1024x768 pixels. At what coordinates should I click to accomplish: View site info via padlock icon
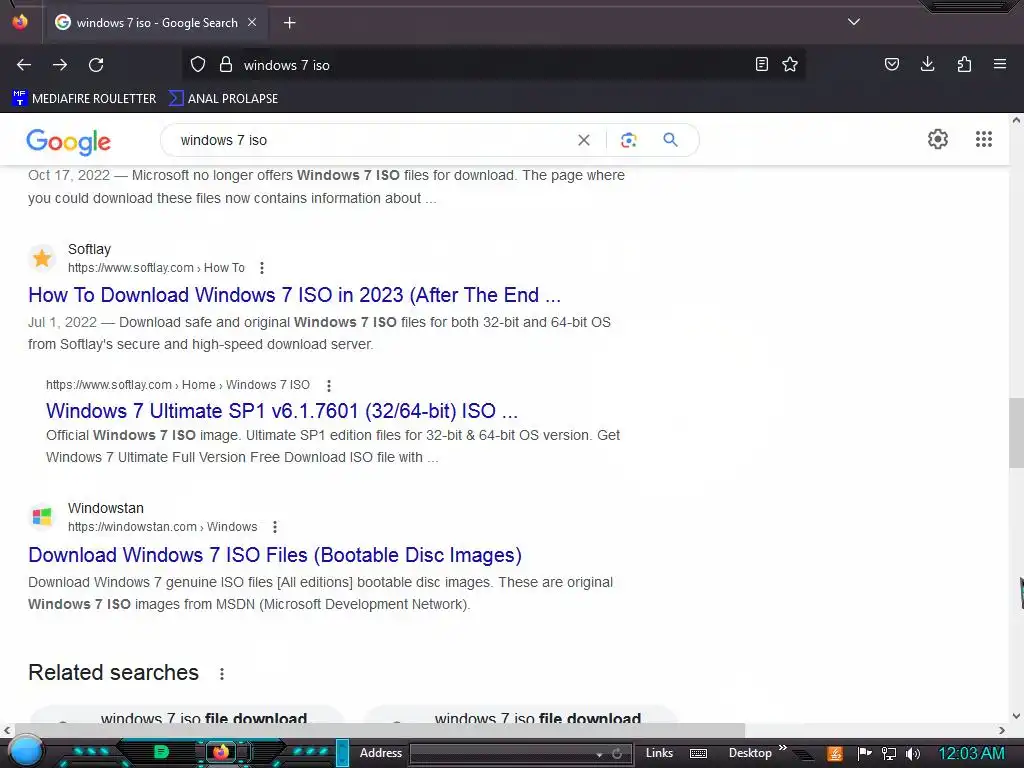226,65
